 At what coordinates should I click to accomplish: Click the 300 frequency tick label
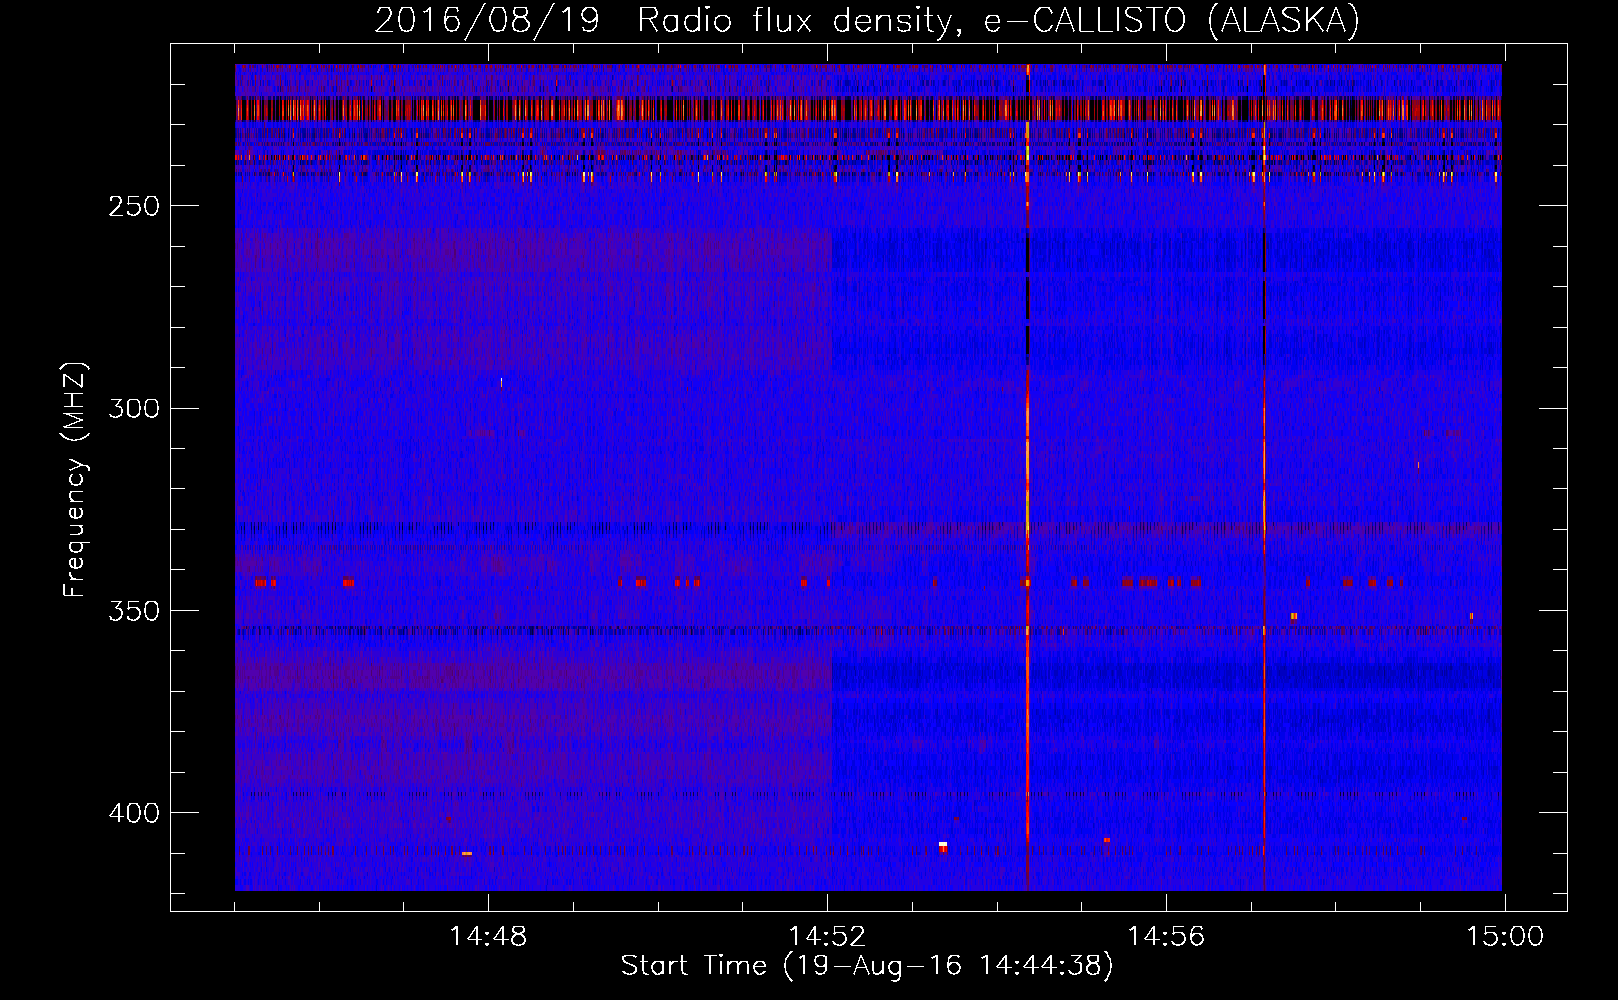[x=134, y=408]
